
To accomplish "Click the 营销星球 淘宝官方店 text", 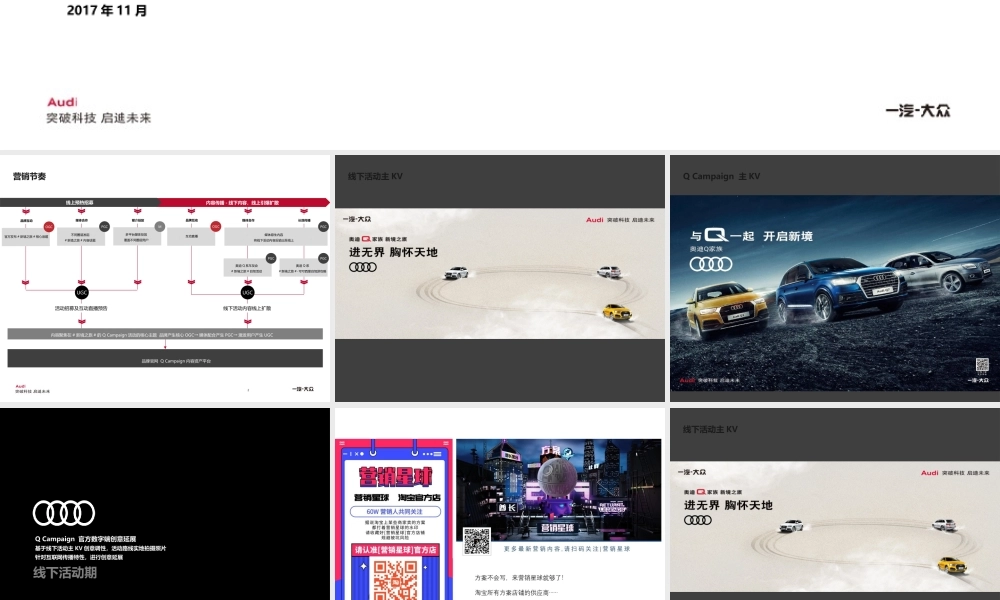I will tap(397, 497).
